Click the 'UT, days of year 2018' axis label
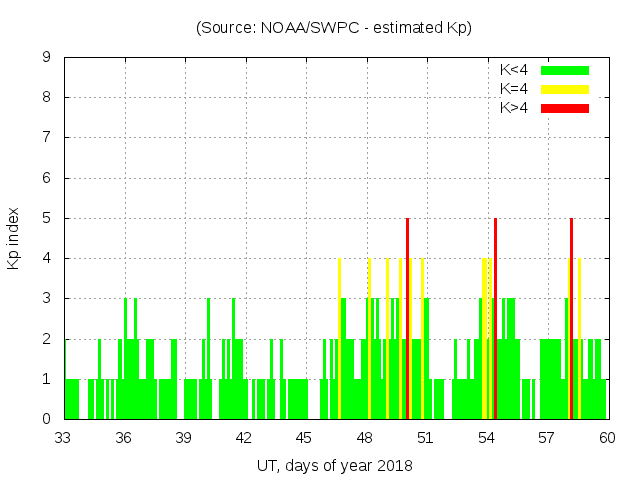This screenshot has width=640, height=480. (x=333, y=465)
